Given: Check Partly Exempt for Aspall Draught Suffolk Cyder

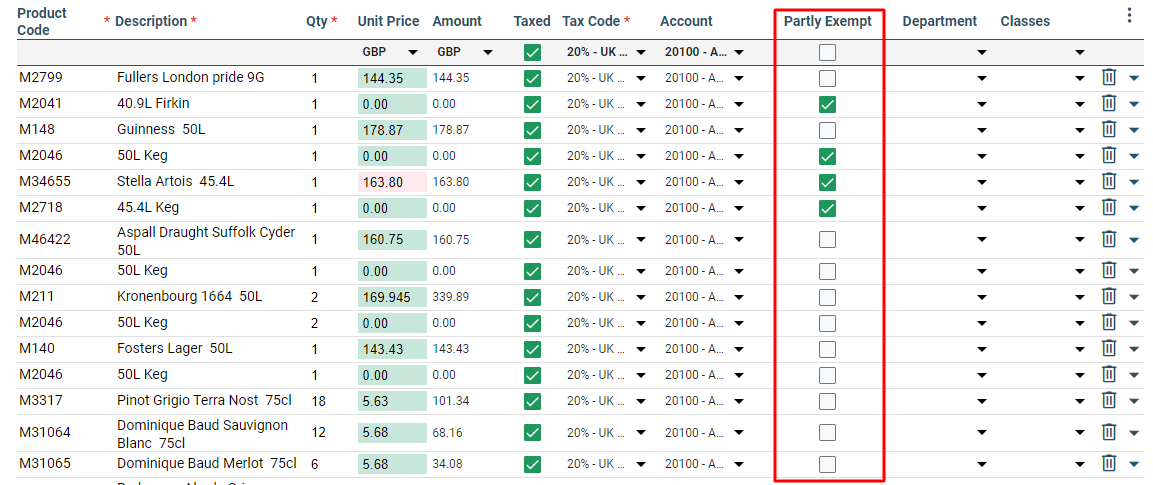Looking at the screenshot, I should coord(828,240).
